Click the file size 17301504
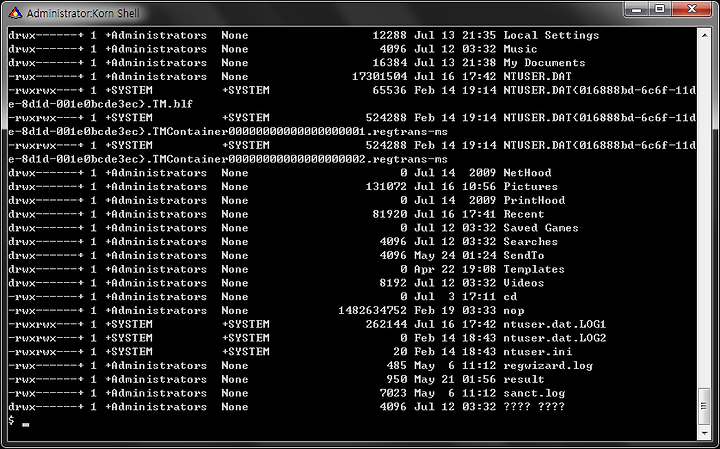Screen dimensions: 720x449 [379, 77]
